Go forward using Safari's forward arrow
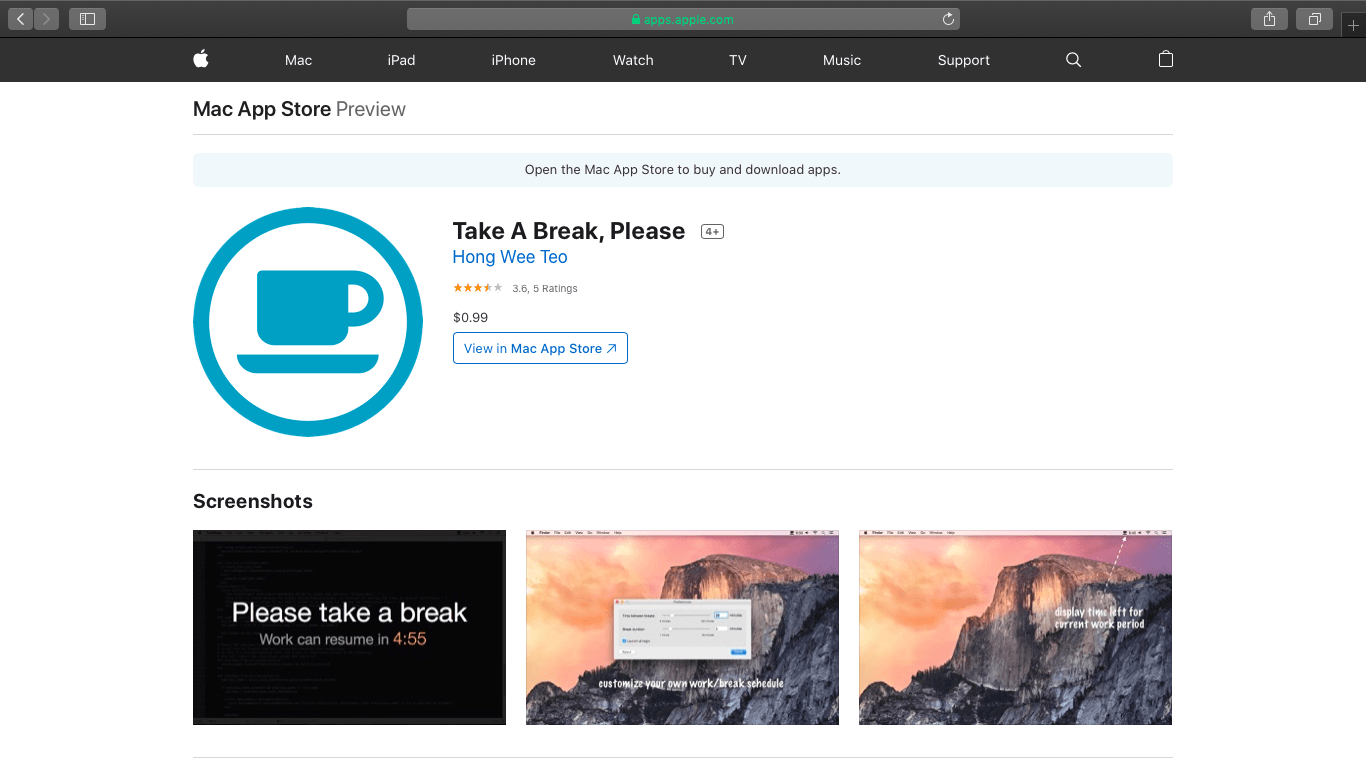Viewport: 1366px width, 768px height. 46,19
